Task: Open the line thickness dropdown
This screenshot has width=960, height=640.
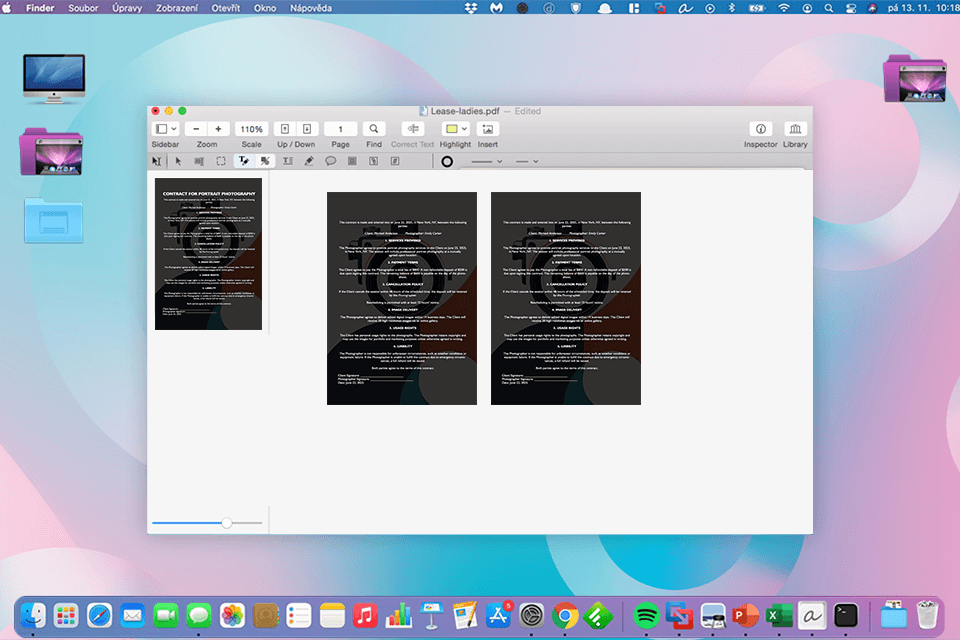Action: [x=487, y=162]
